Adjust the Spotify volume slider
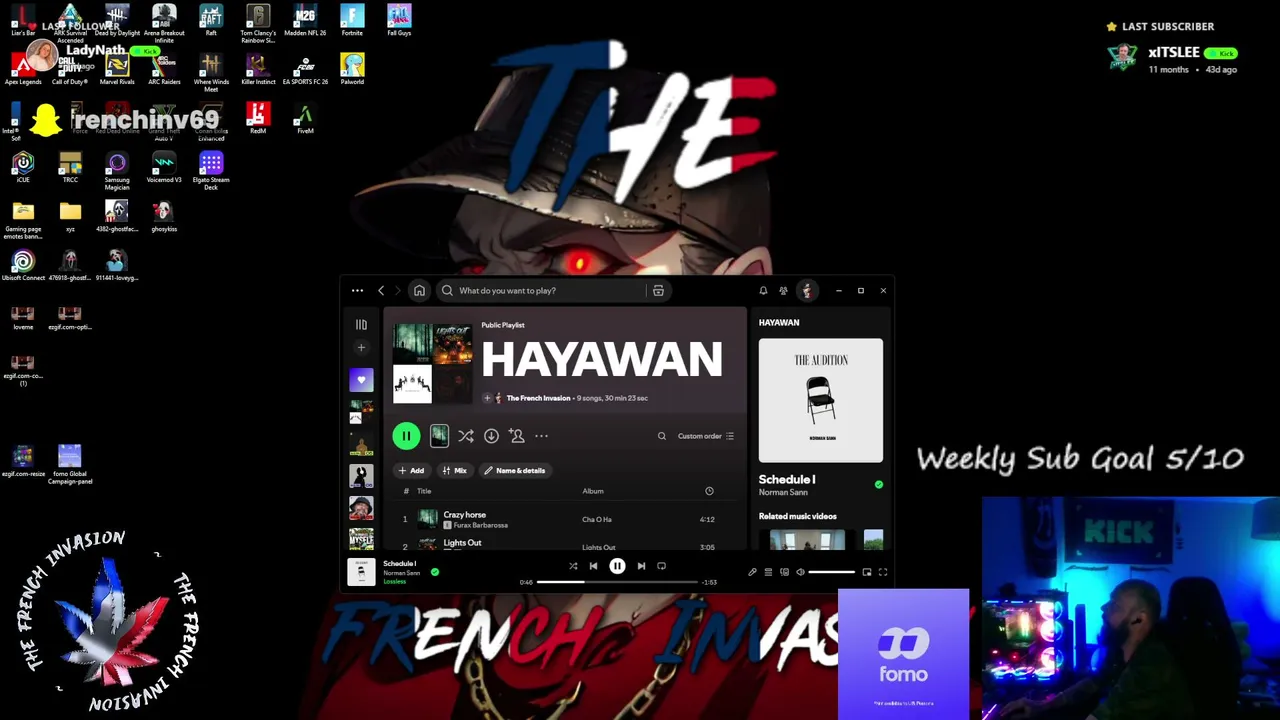Image resolution: width=1280 pixels, height=720 pixels. coord(832,572)
